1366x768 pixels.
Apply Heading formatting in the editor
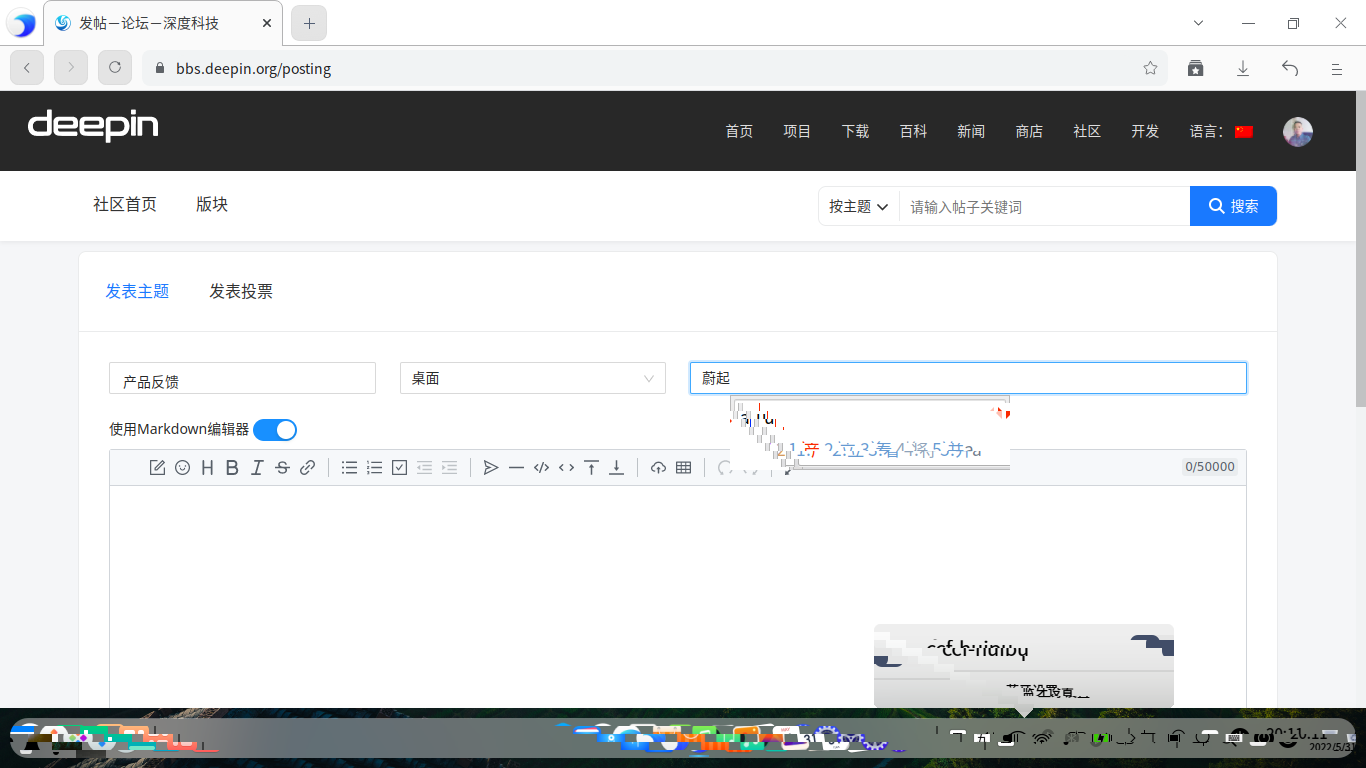[x=207, y=467]
